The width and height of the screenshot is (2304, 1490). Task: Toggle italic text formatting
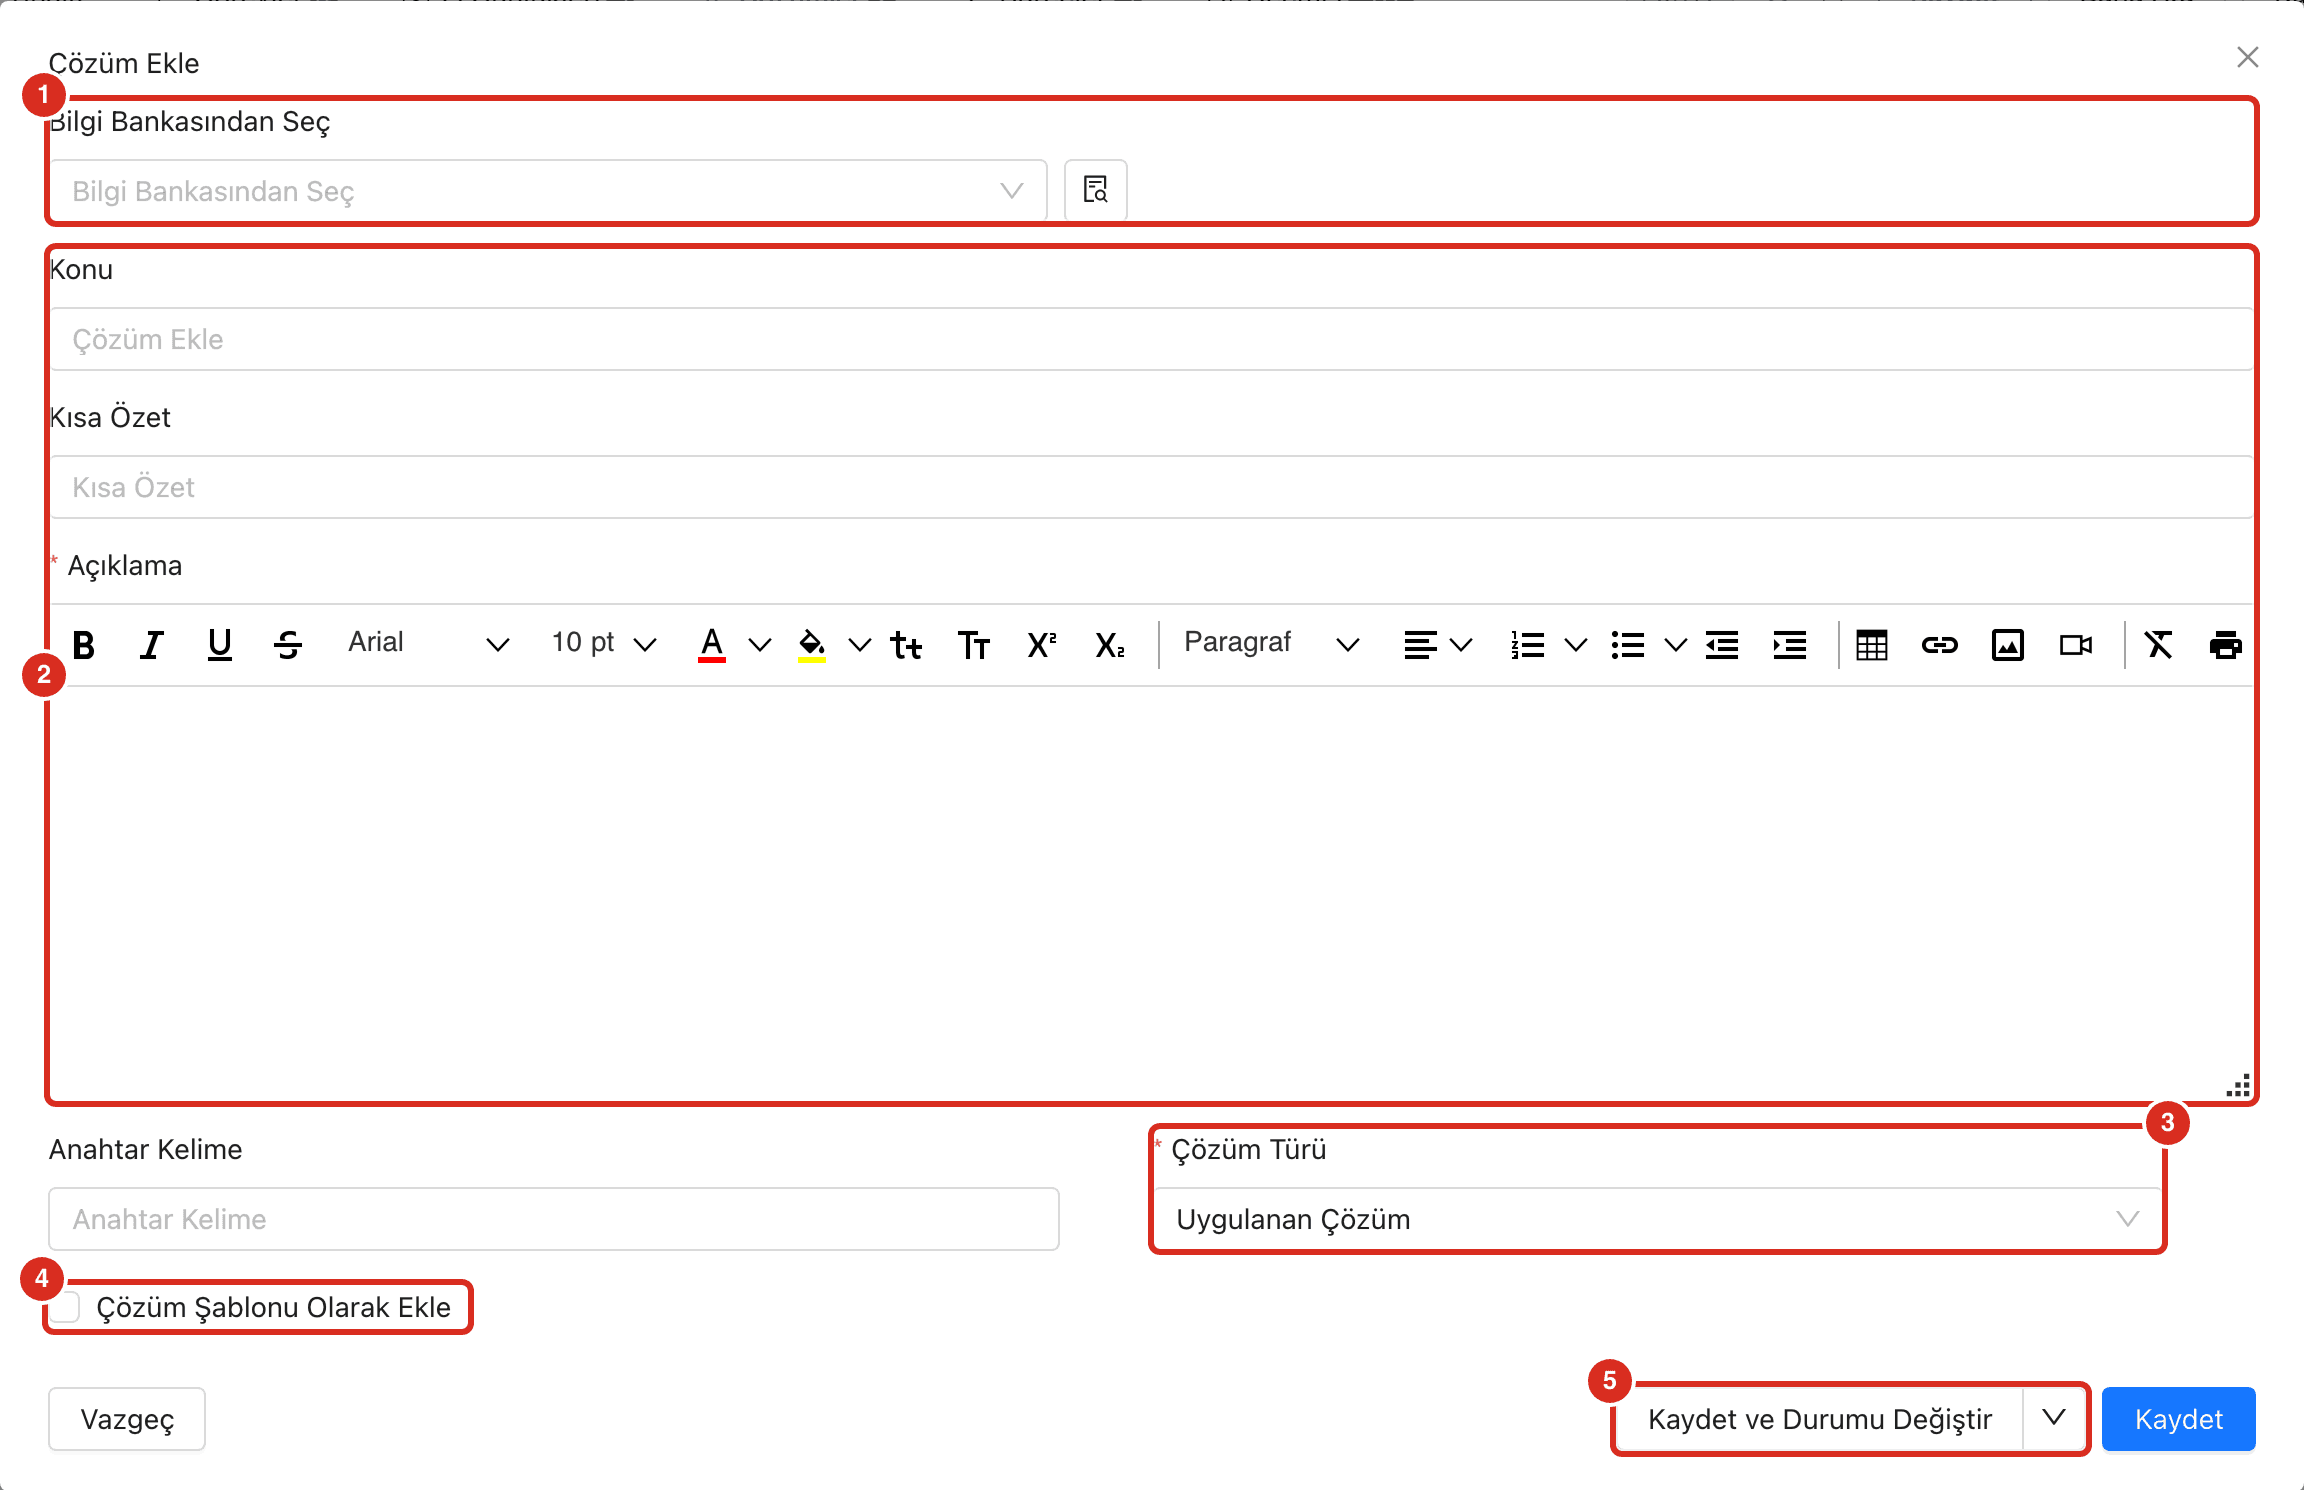click(151, 645)
